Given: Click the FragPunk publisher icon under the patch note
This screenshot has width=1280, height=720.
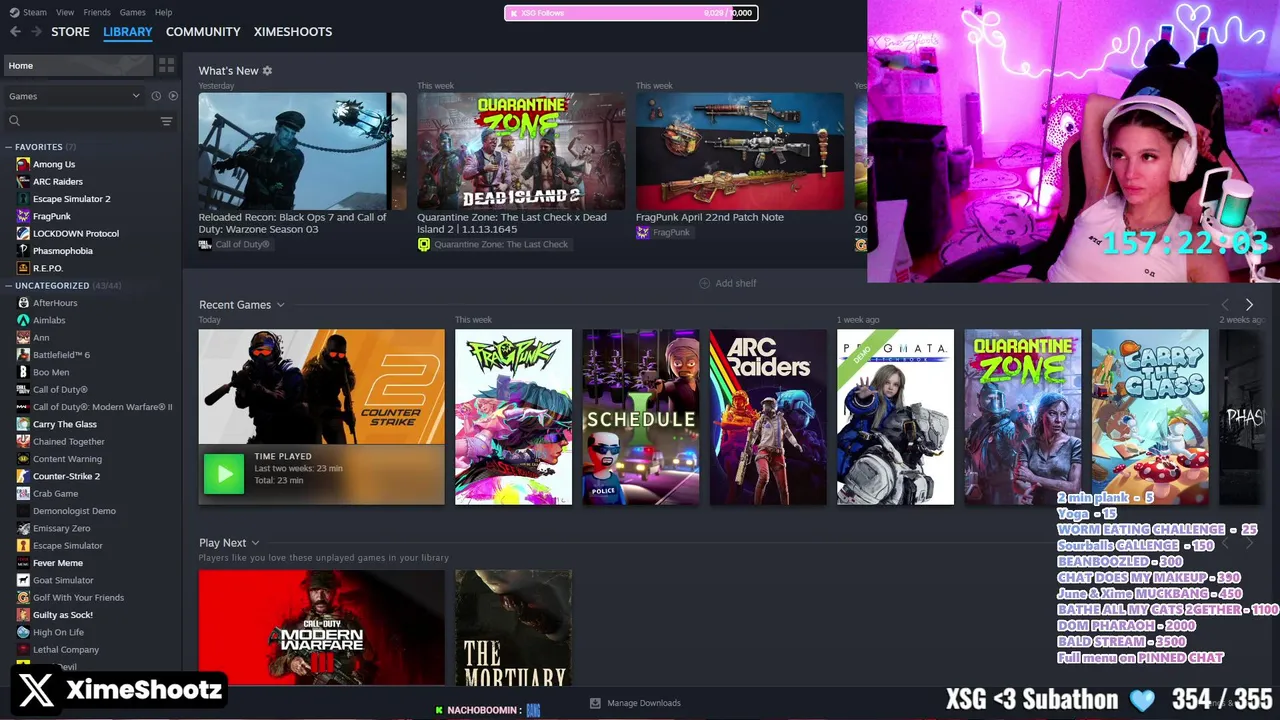Looking at the screenshot, I should point(643,232).
